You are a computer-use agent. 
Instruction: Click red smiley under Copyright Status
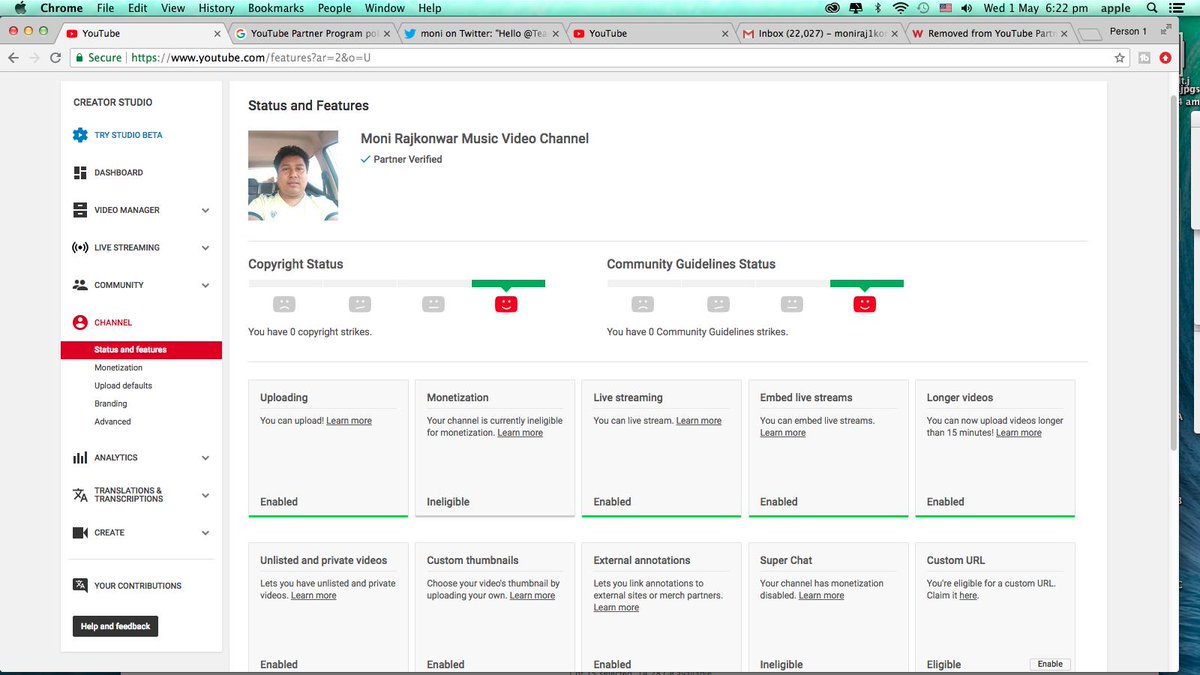[x=507, y=304]
